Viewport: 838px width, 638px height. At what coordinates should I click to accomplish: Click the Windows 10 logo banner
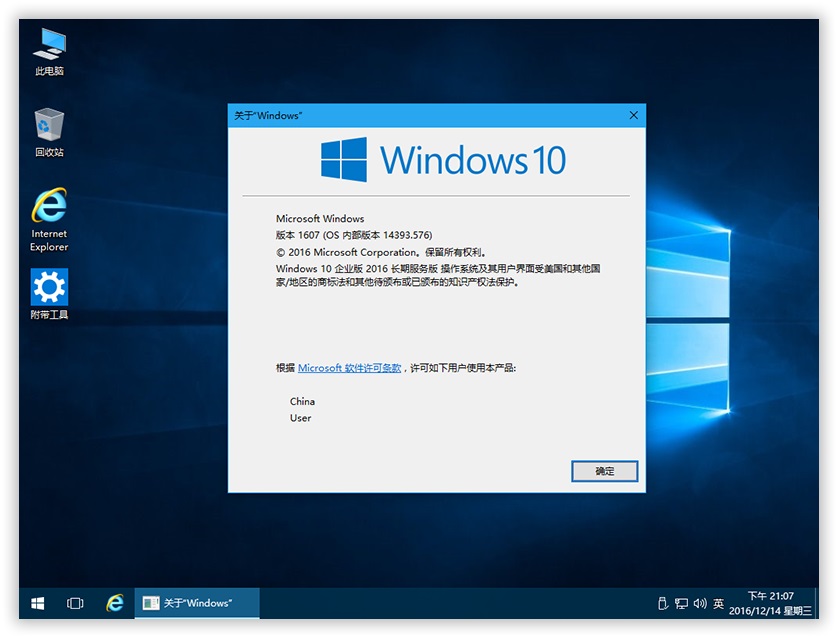tap(443, 160)
